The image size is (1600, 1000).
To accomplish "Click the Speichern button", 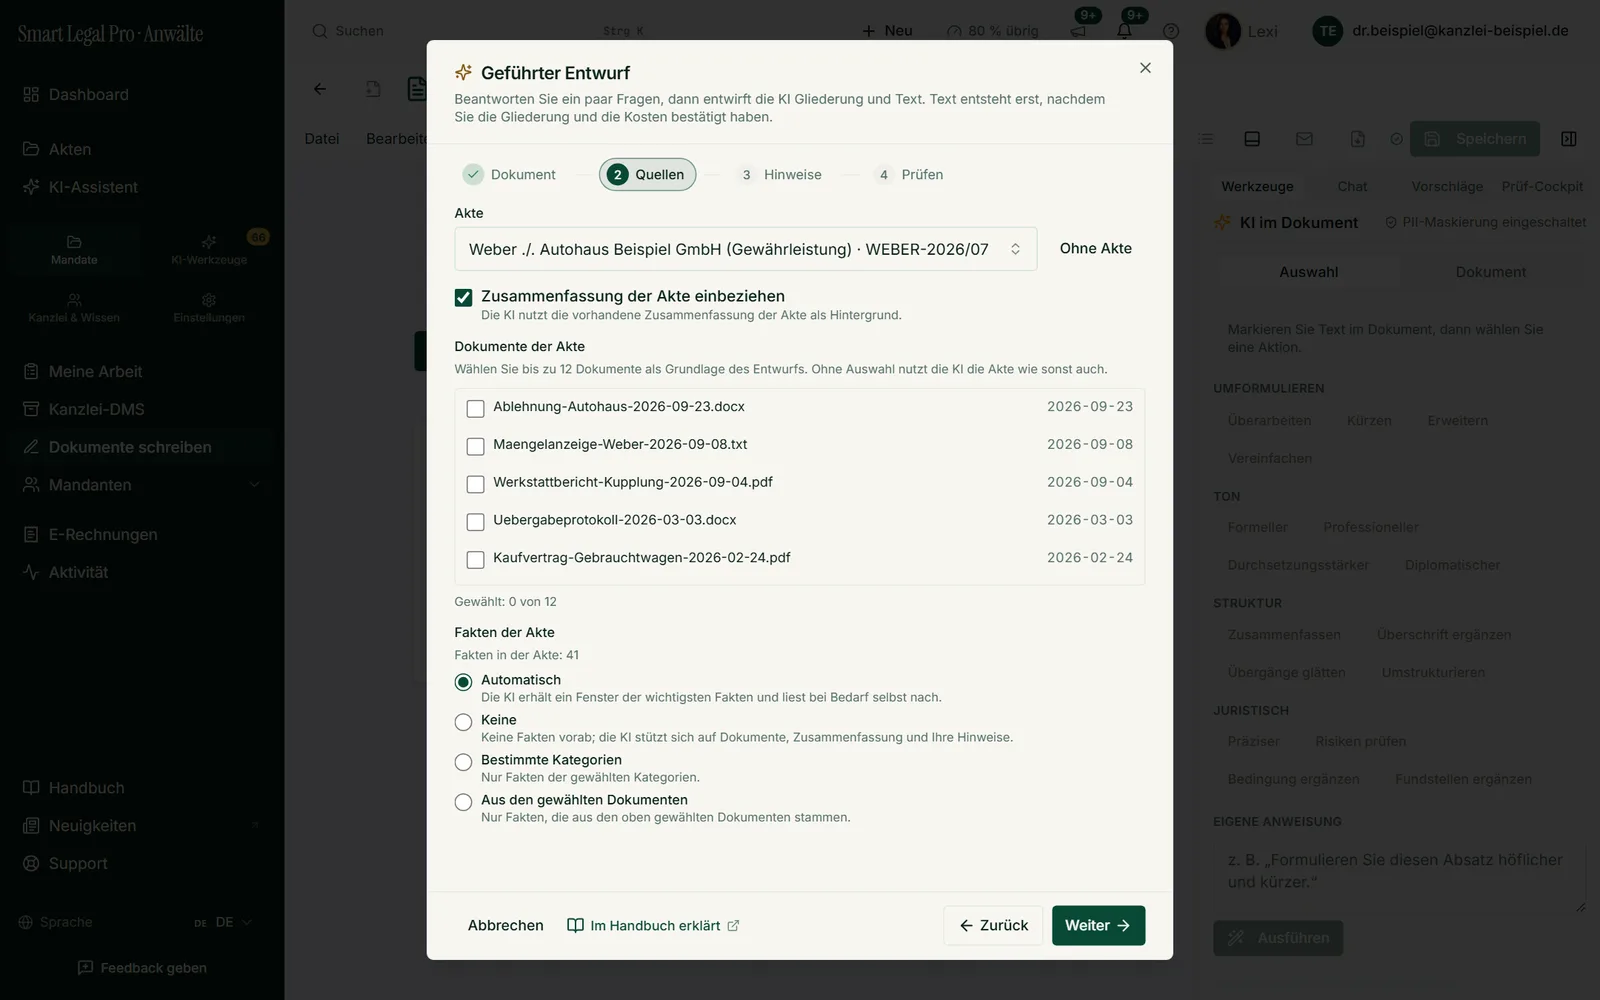I will coord(1475,139).
